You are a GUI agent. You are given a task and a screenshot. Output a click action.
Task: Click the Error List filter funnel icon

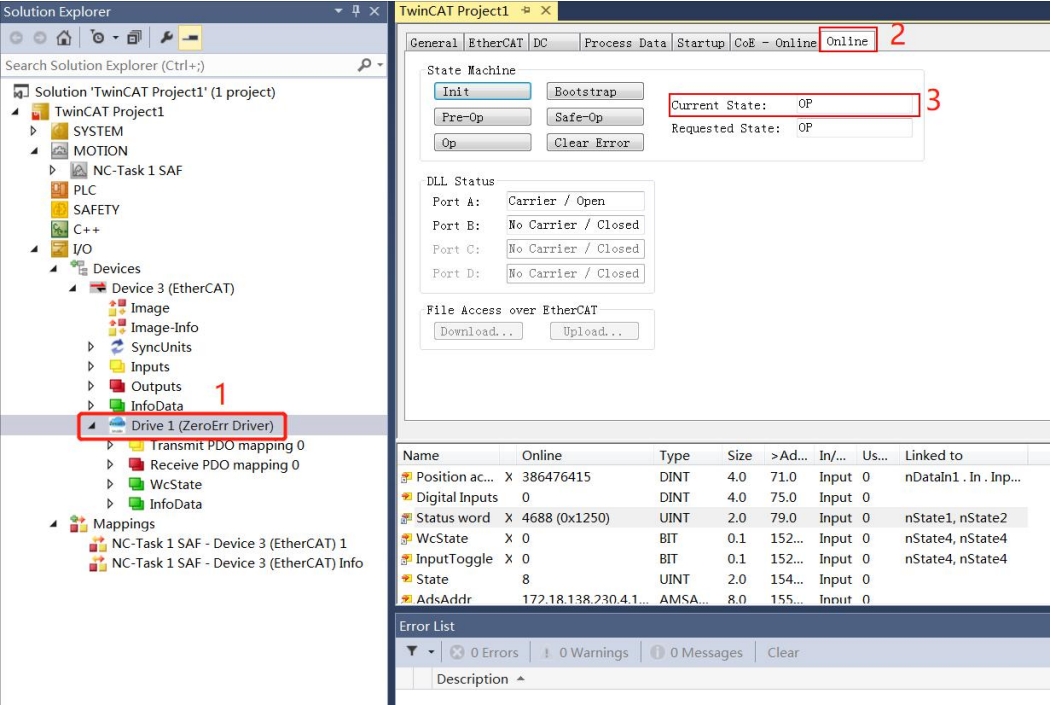click(411, 652)
